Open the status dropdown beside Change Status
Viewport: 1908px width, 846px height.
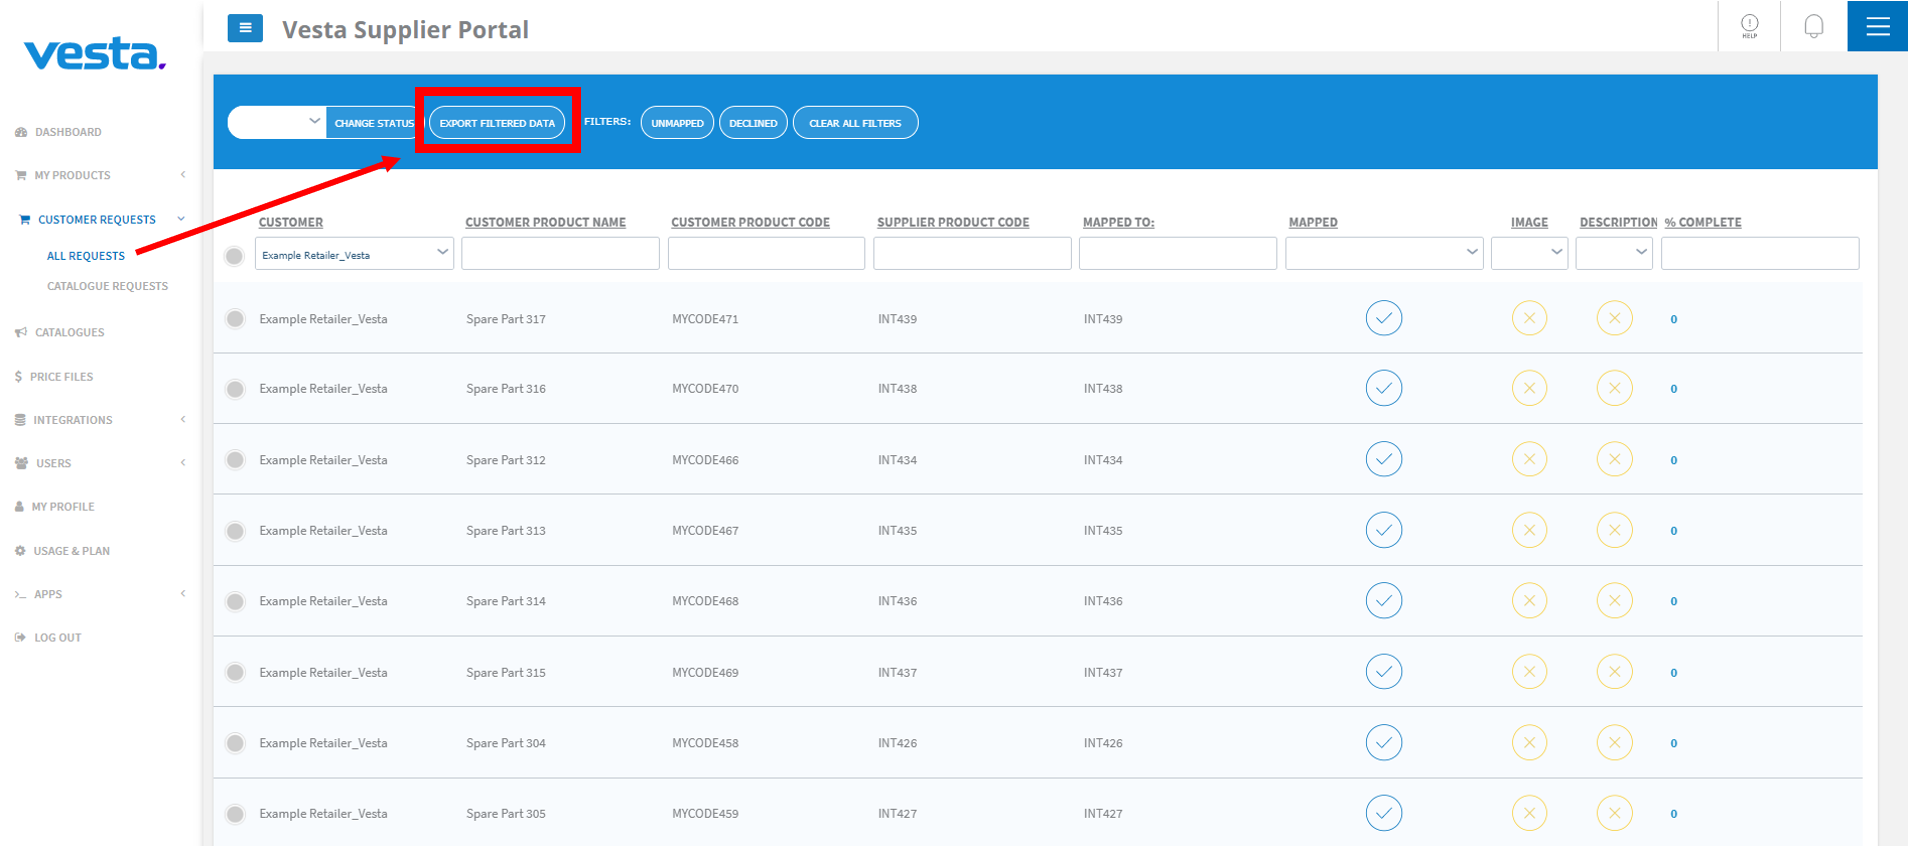(277, 122)
